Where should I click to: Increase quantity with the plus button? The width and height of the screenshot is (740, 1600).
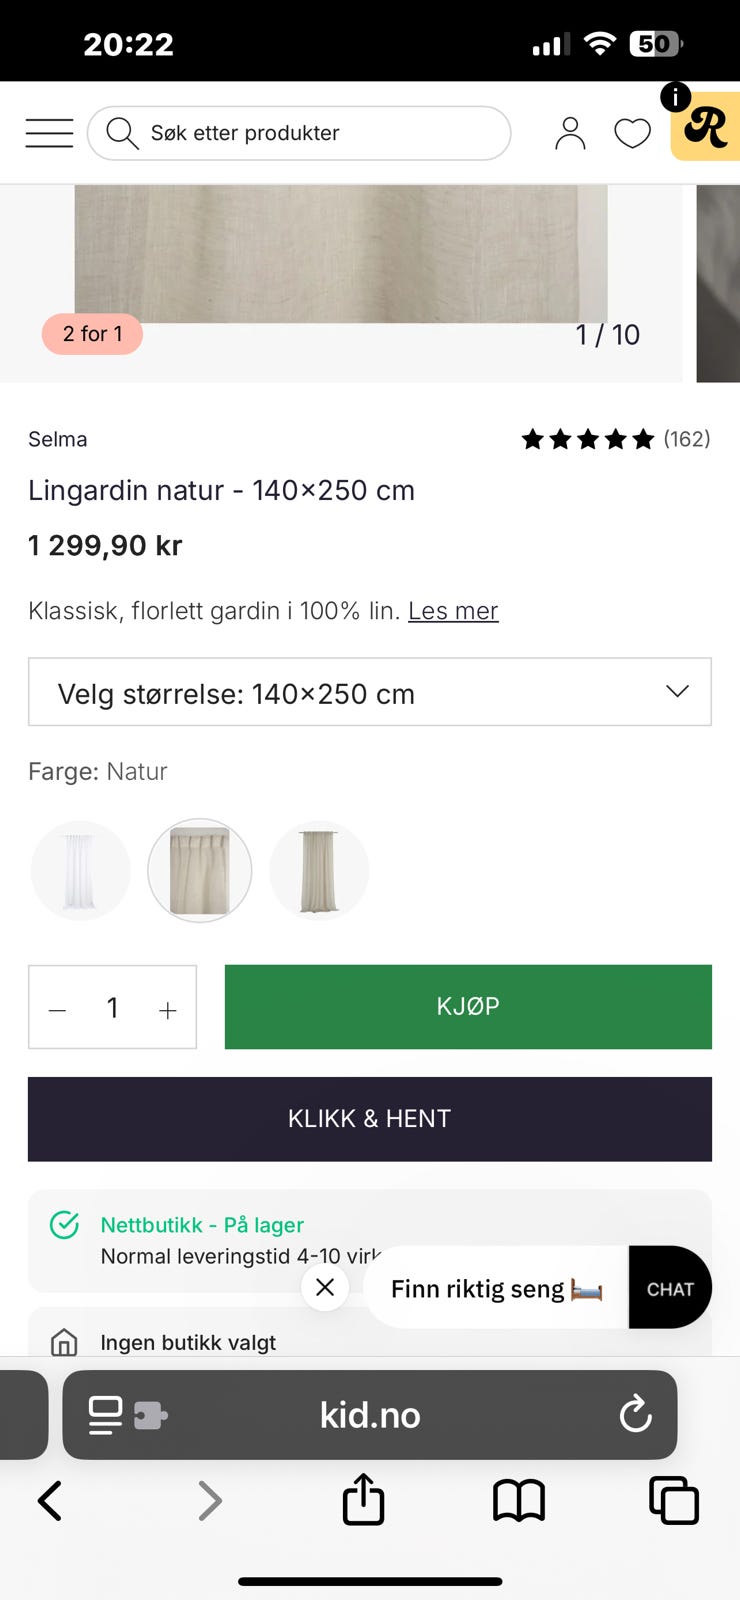point(168,1010)
